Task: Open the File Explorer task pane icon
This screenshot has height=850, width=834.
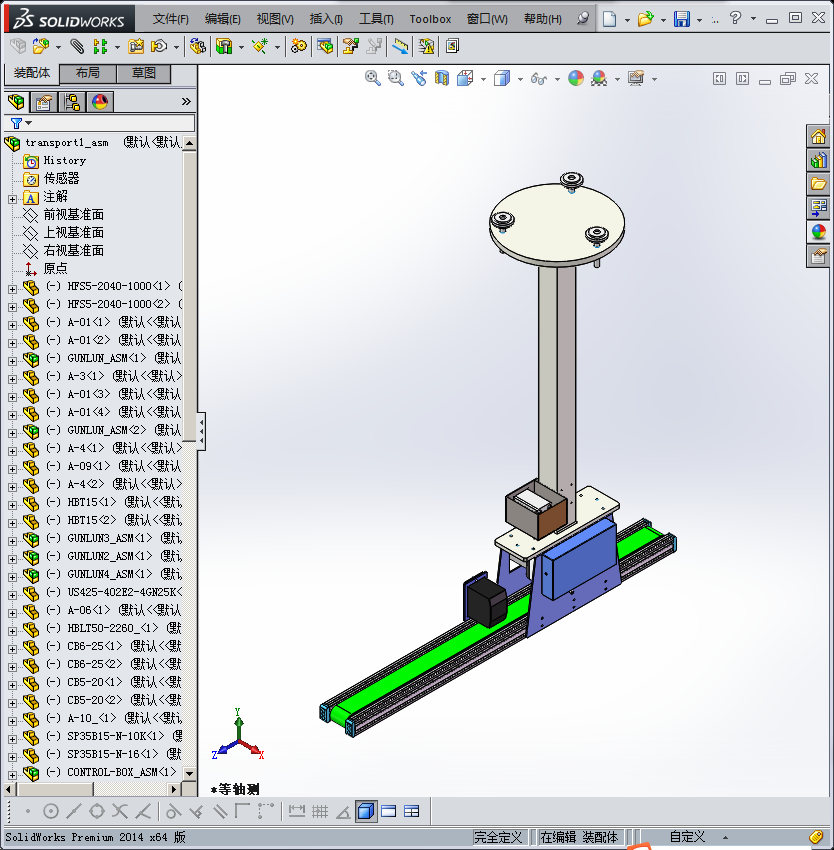Action: (x=818, y=184)
